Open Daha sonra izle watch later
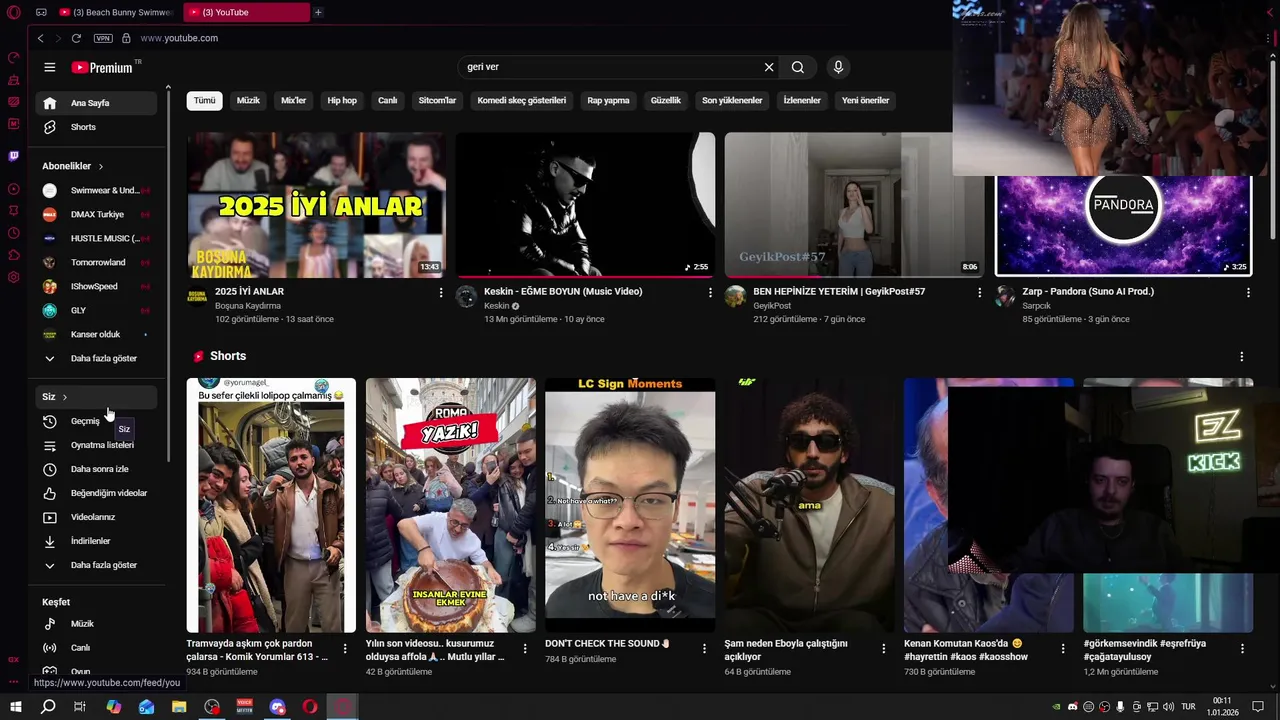 [96, 469]
